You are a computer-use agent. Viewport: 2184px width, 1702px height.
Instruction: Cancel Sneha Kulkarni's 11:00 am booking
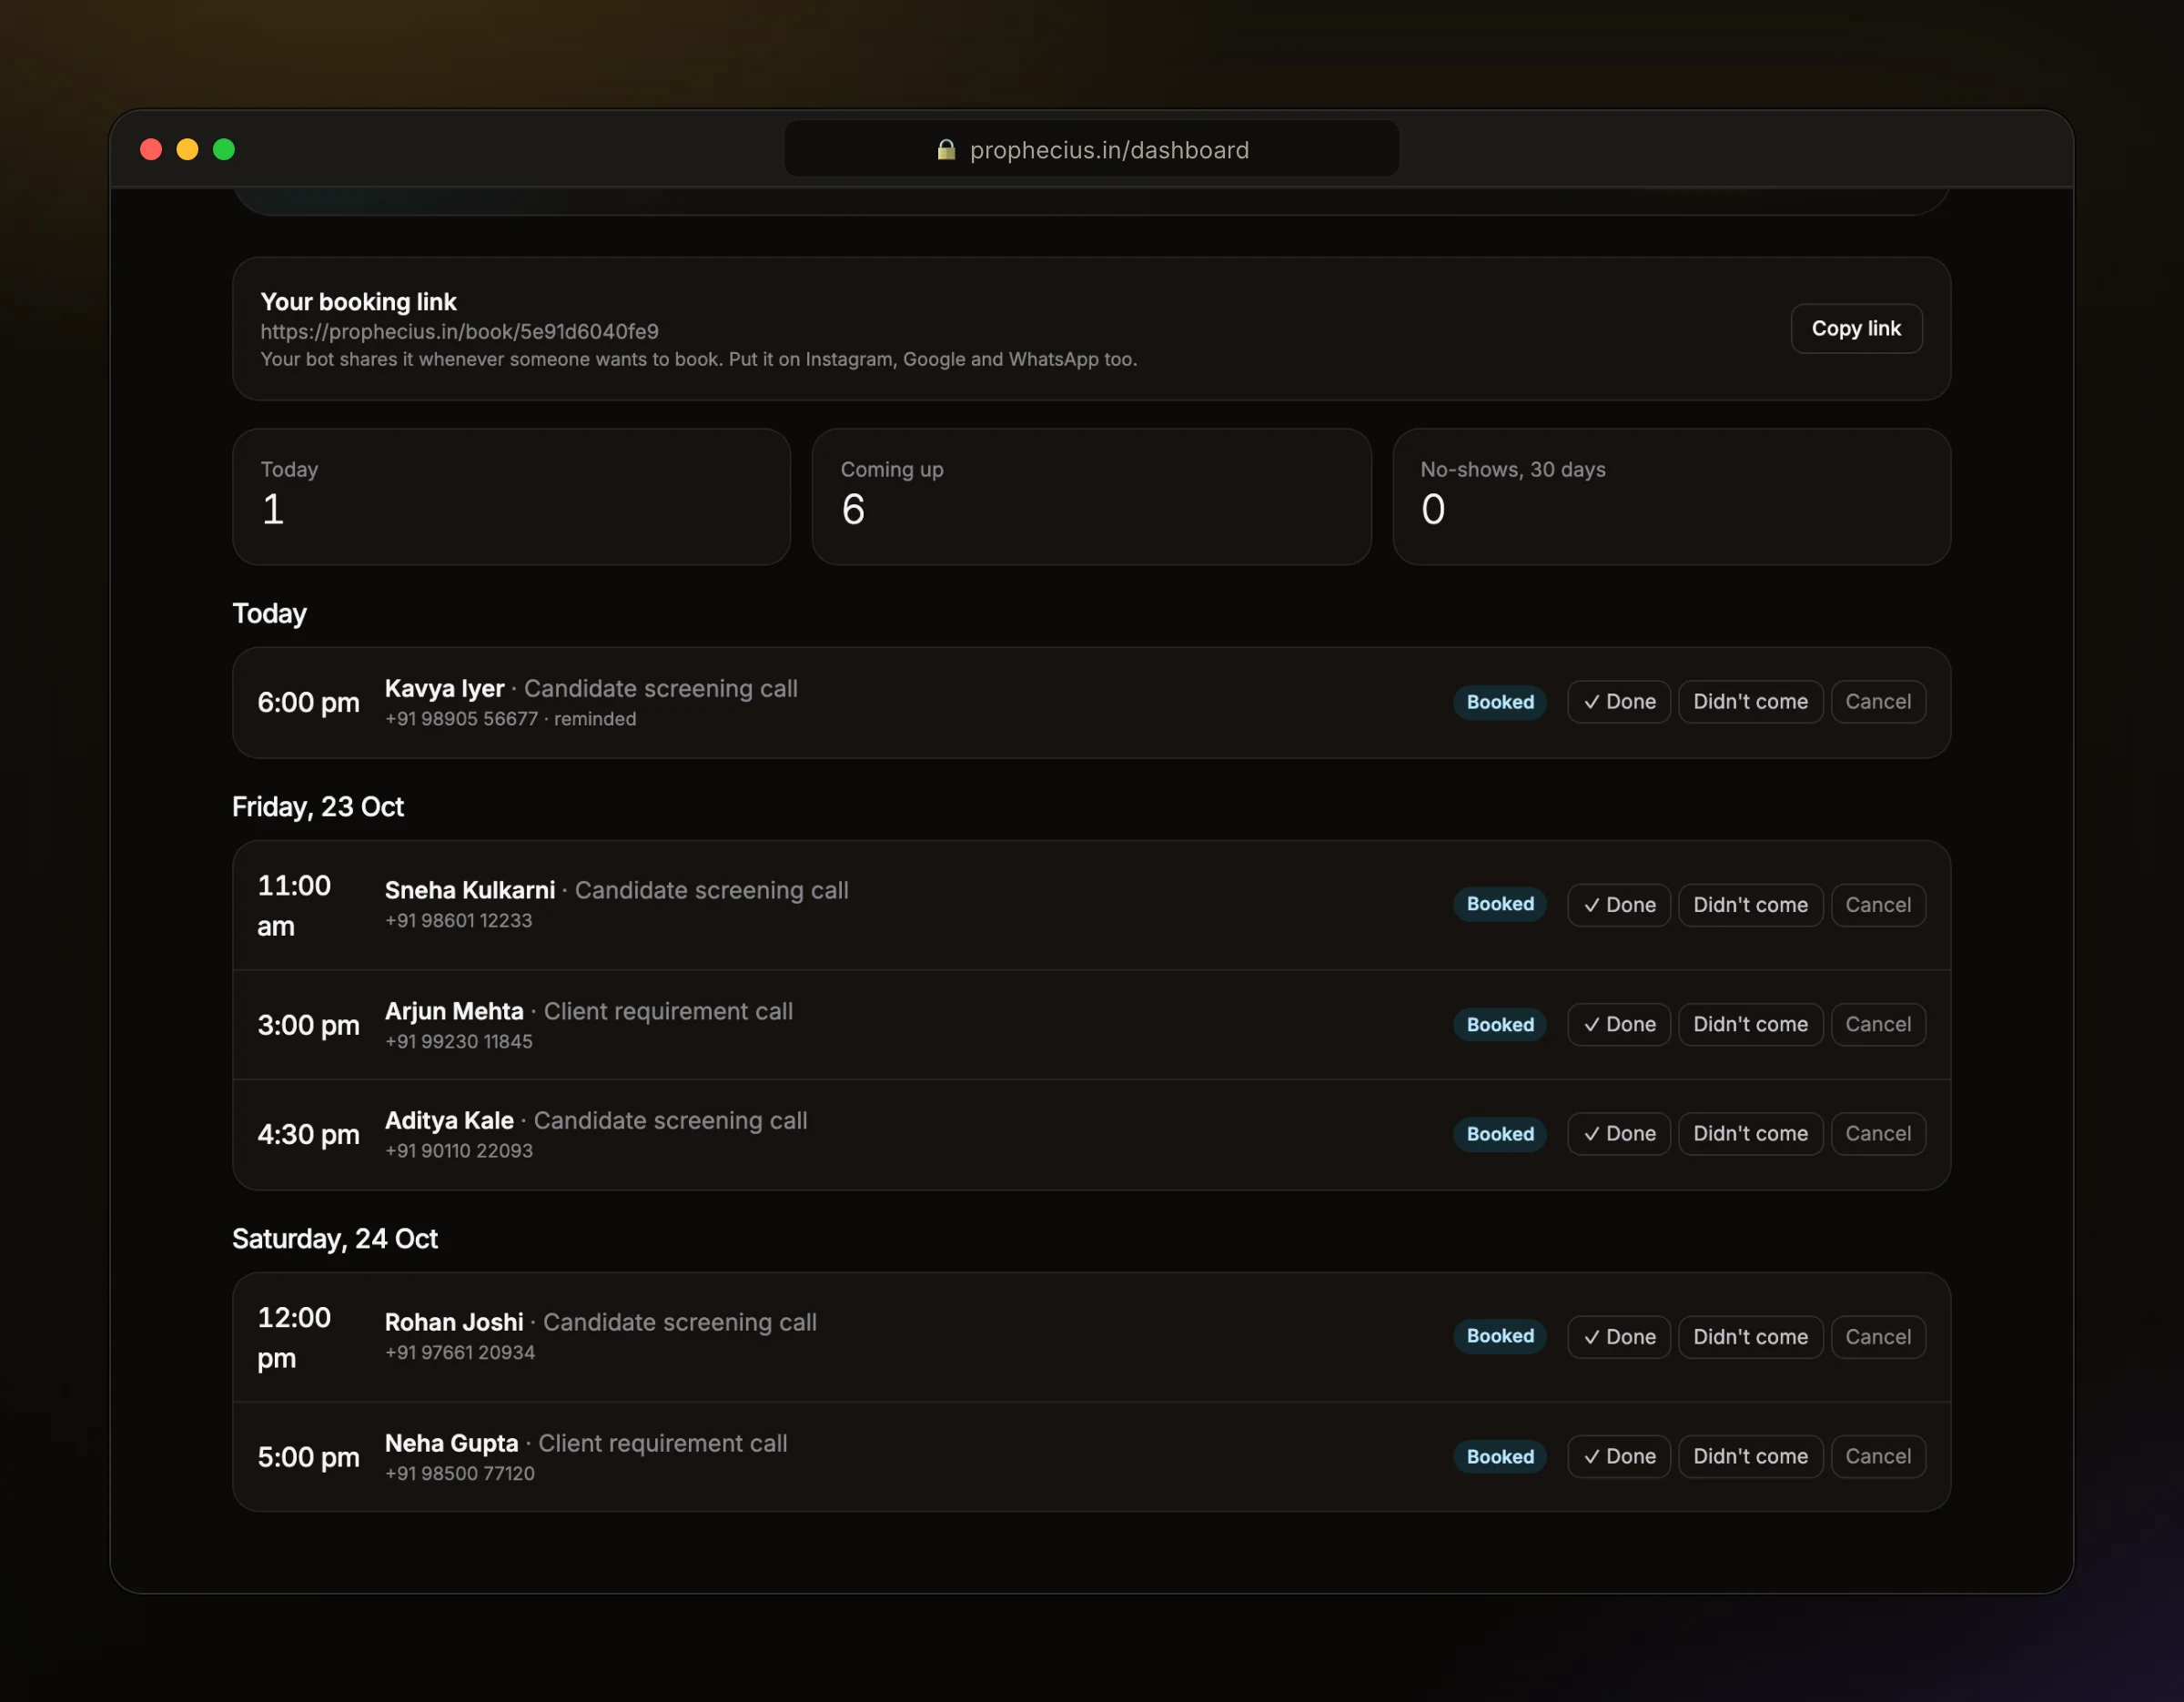click(1878, 905)
